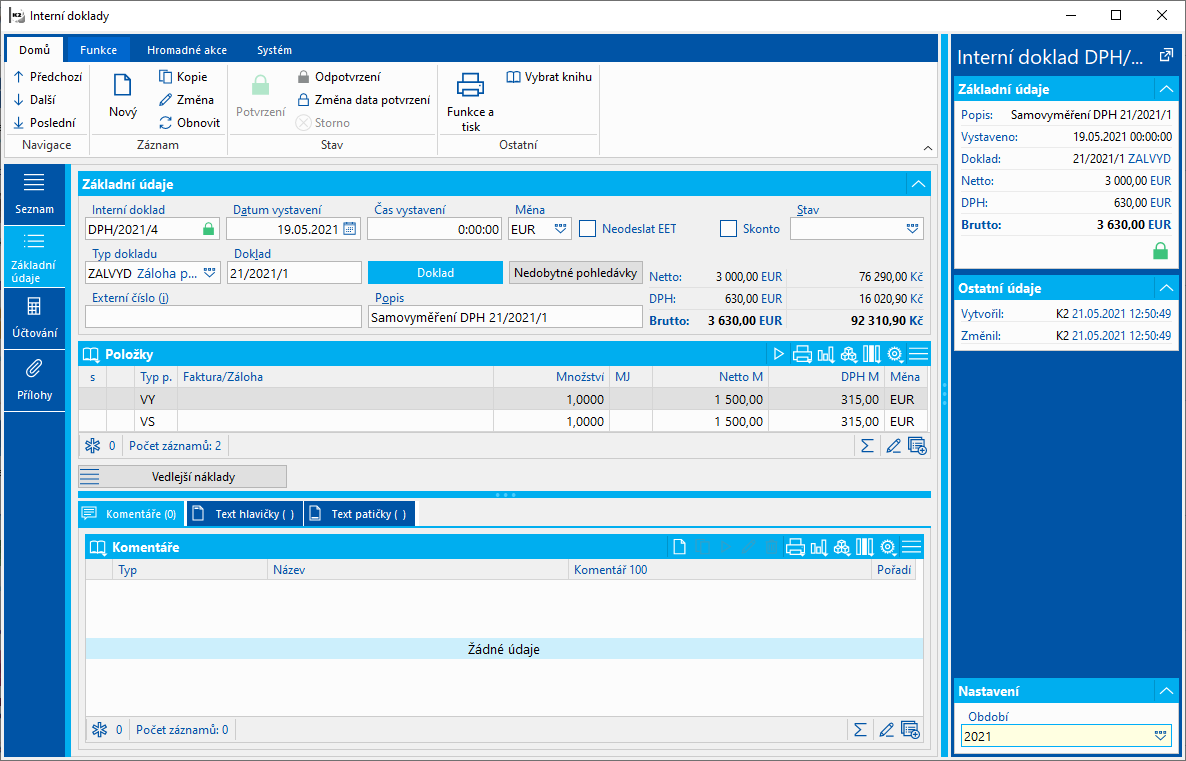This screenshot has width=1186, height=761.
Task: Open Funkce a tisk printer icon
Action: (470, 85)
